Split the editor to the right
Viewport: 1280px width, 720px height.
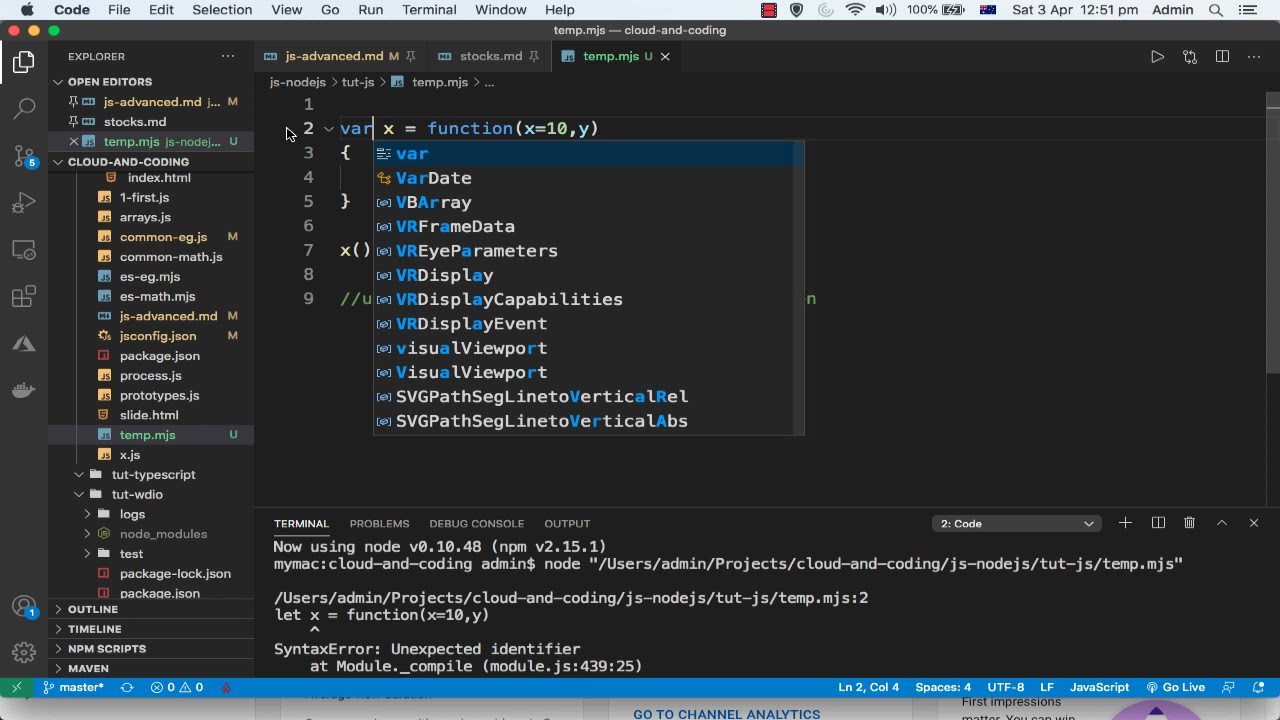[1222, 57]
